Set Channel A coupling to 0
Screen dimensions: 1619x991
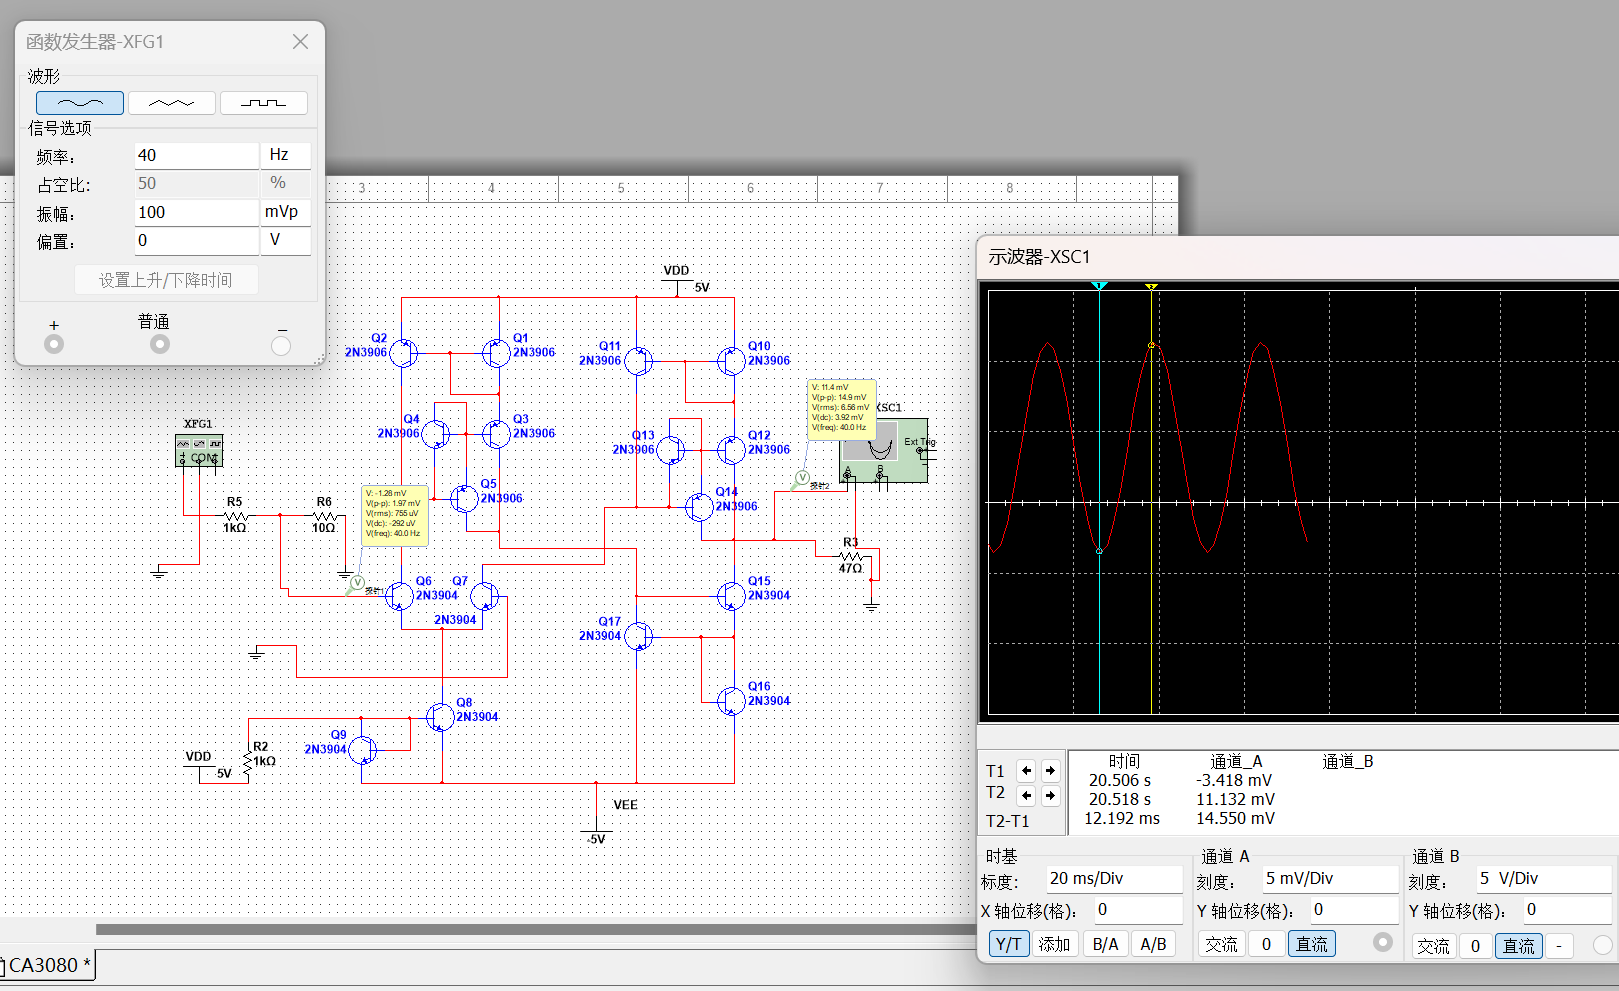pyautogui.click(x=1266, y=944)
